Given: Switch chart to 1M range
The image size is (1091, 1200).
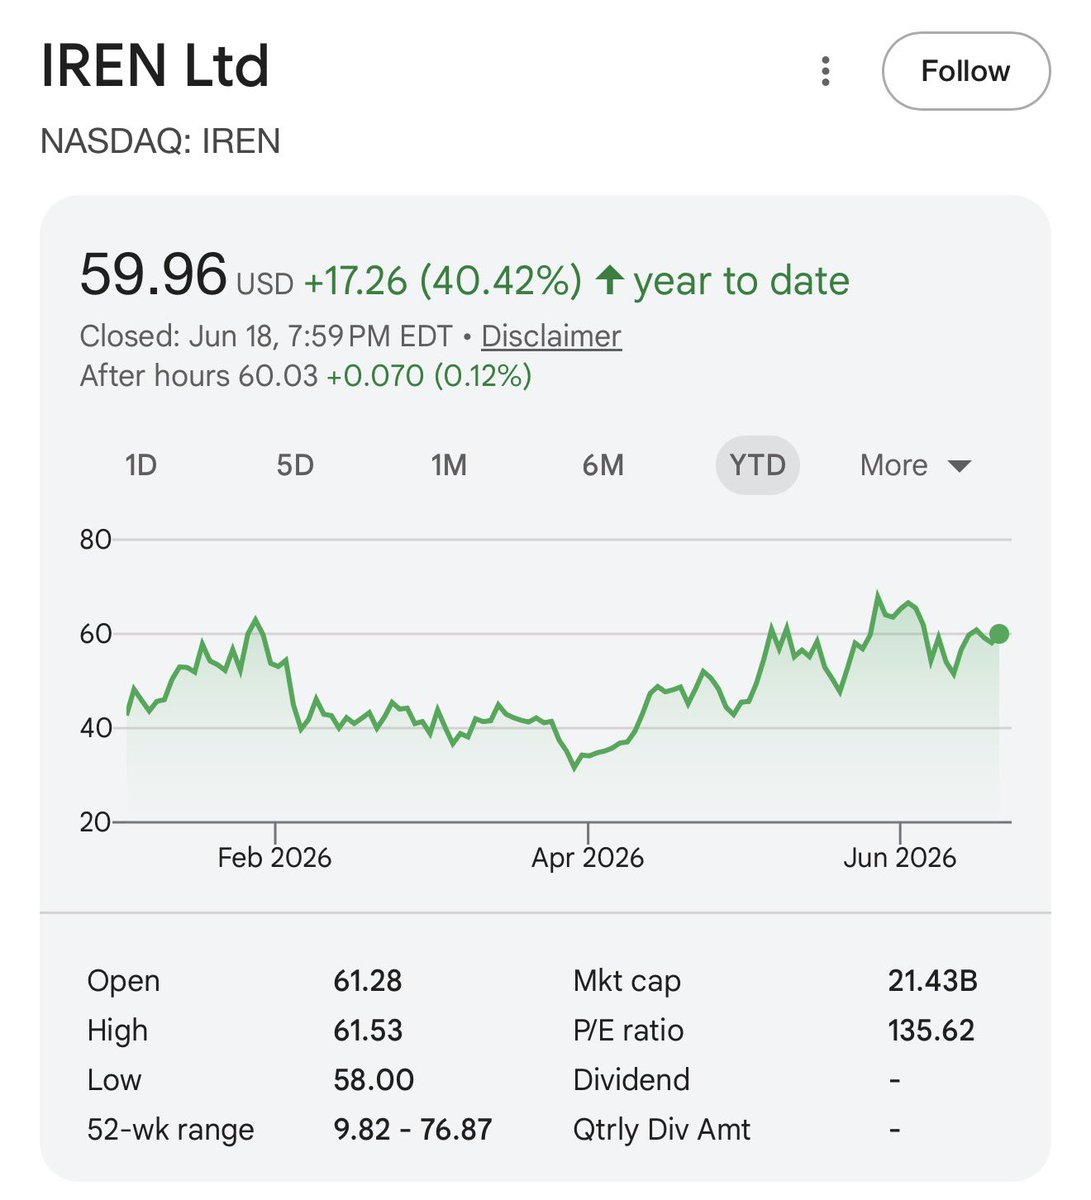Looking at the screenshot, I should tap(449, 465).
